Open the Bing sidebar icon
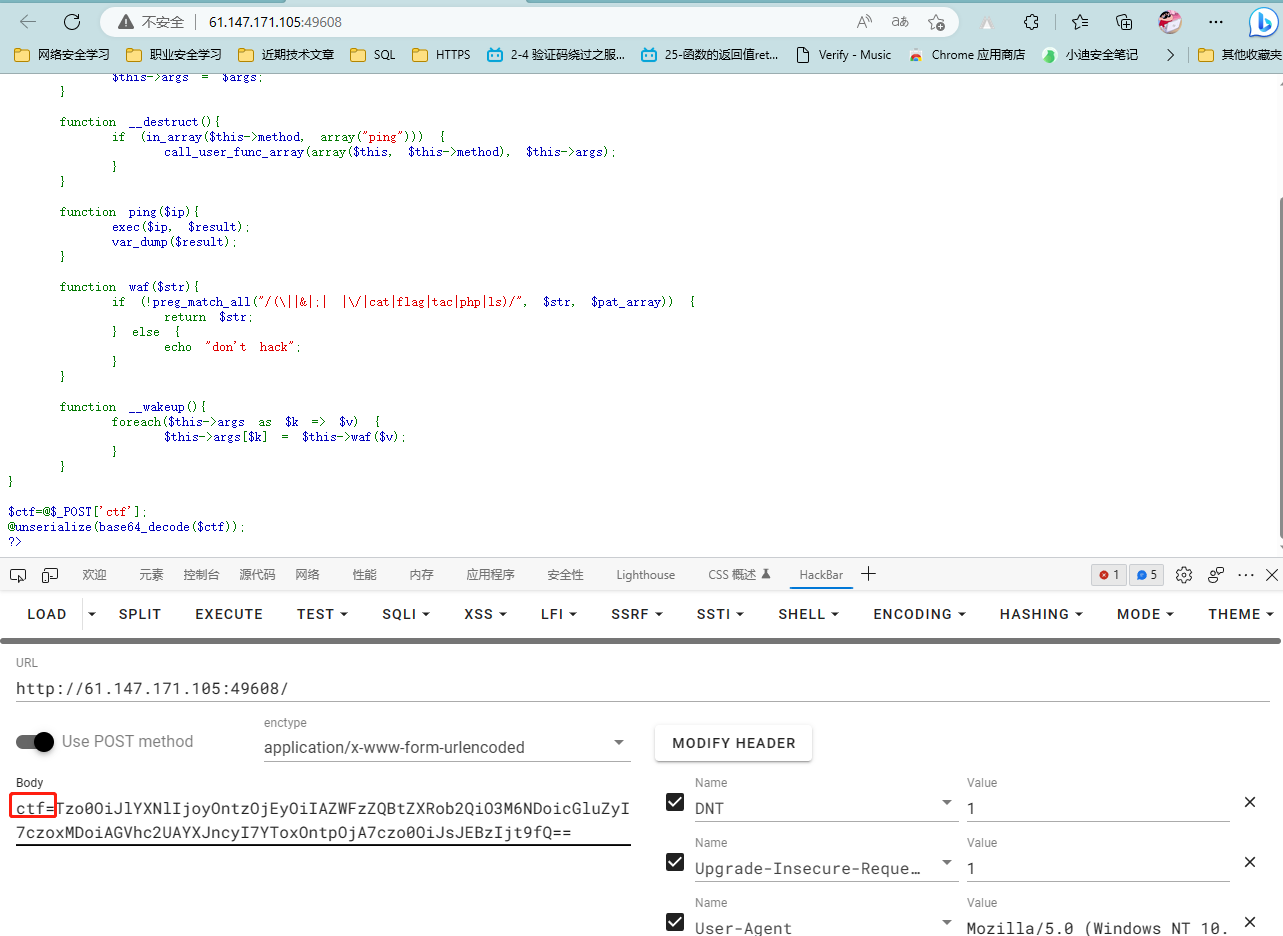This screenshot has width=1283, height=936. click(1262, 22)
